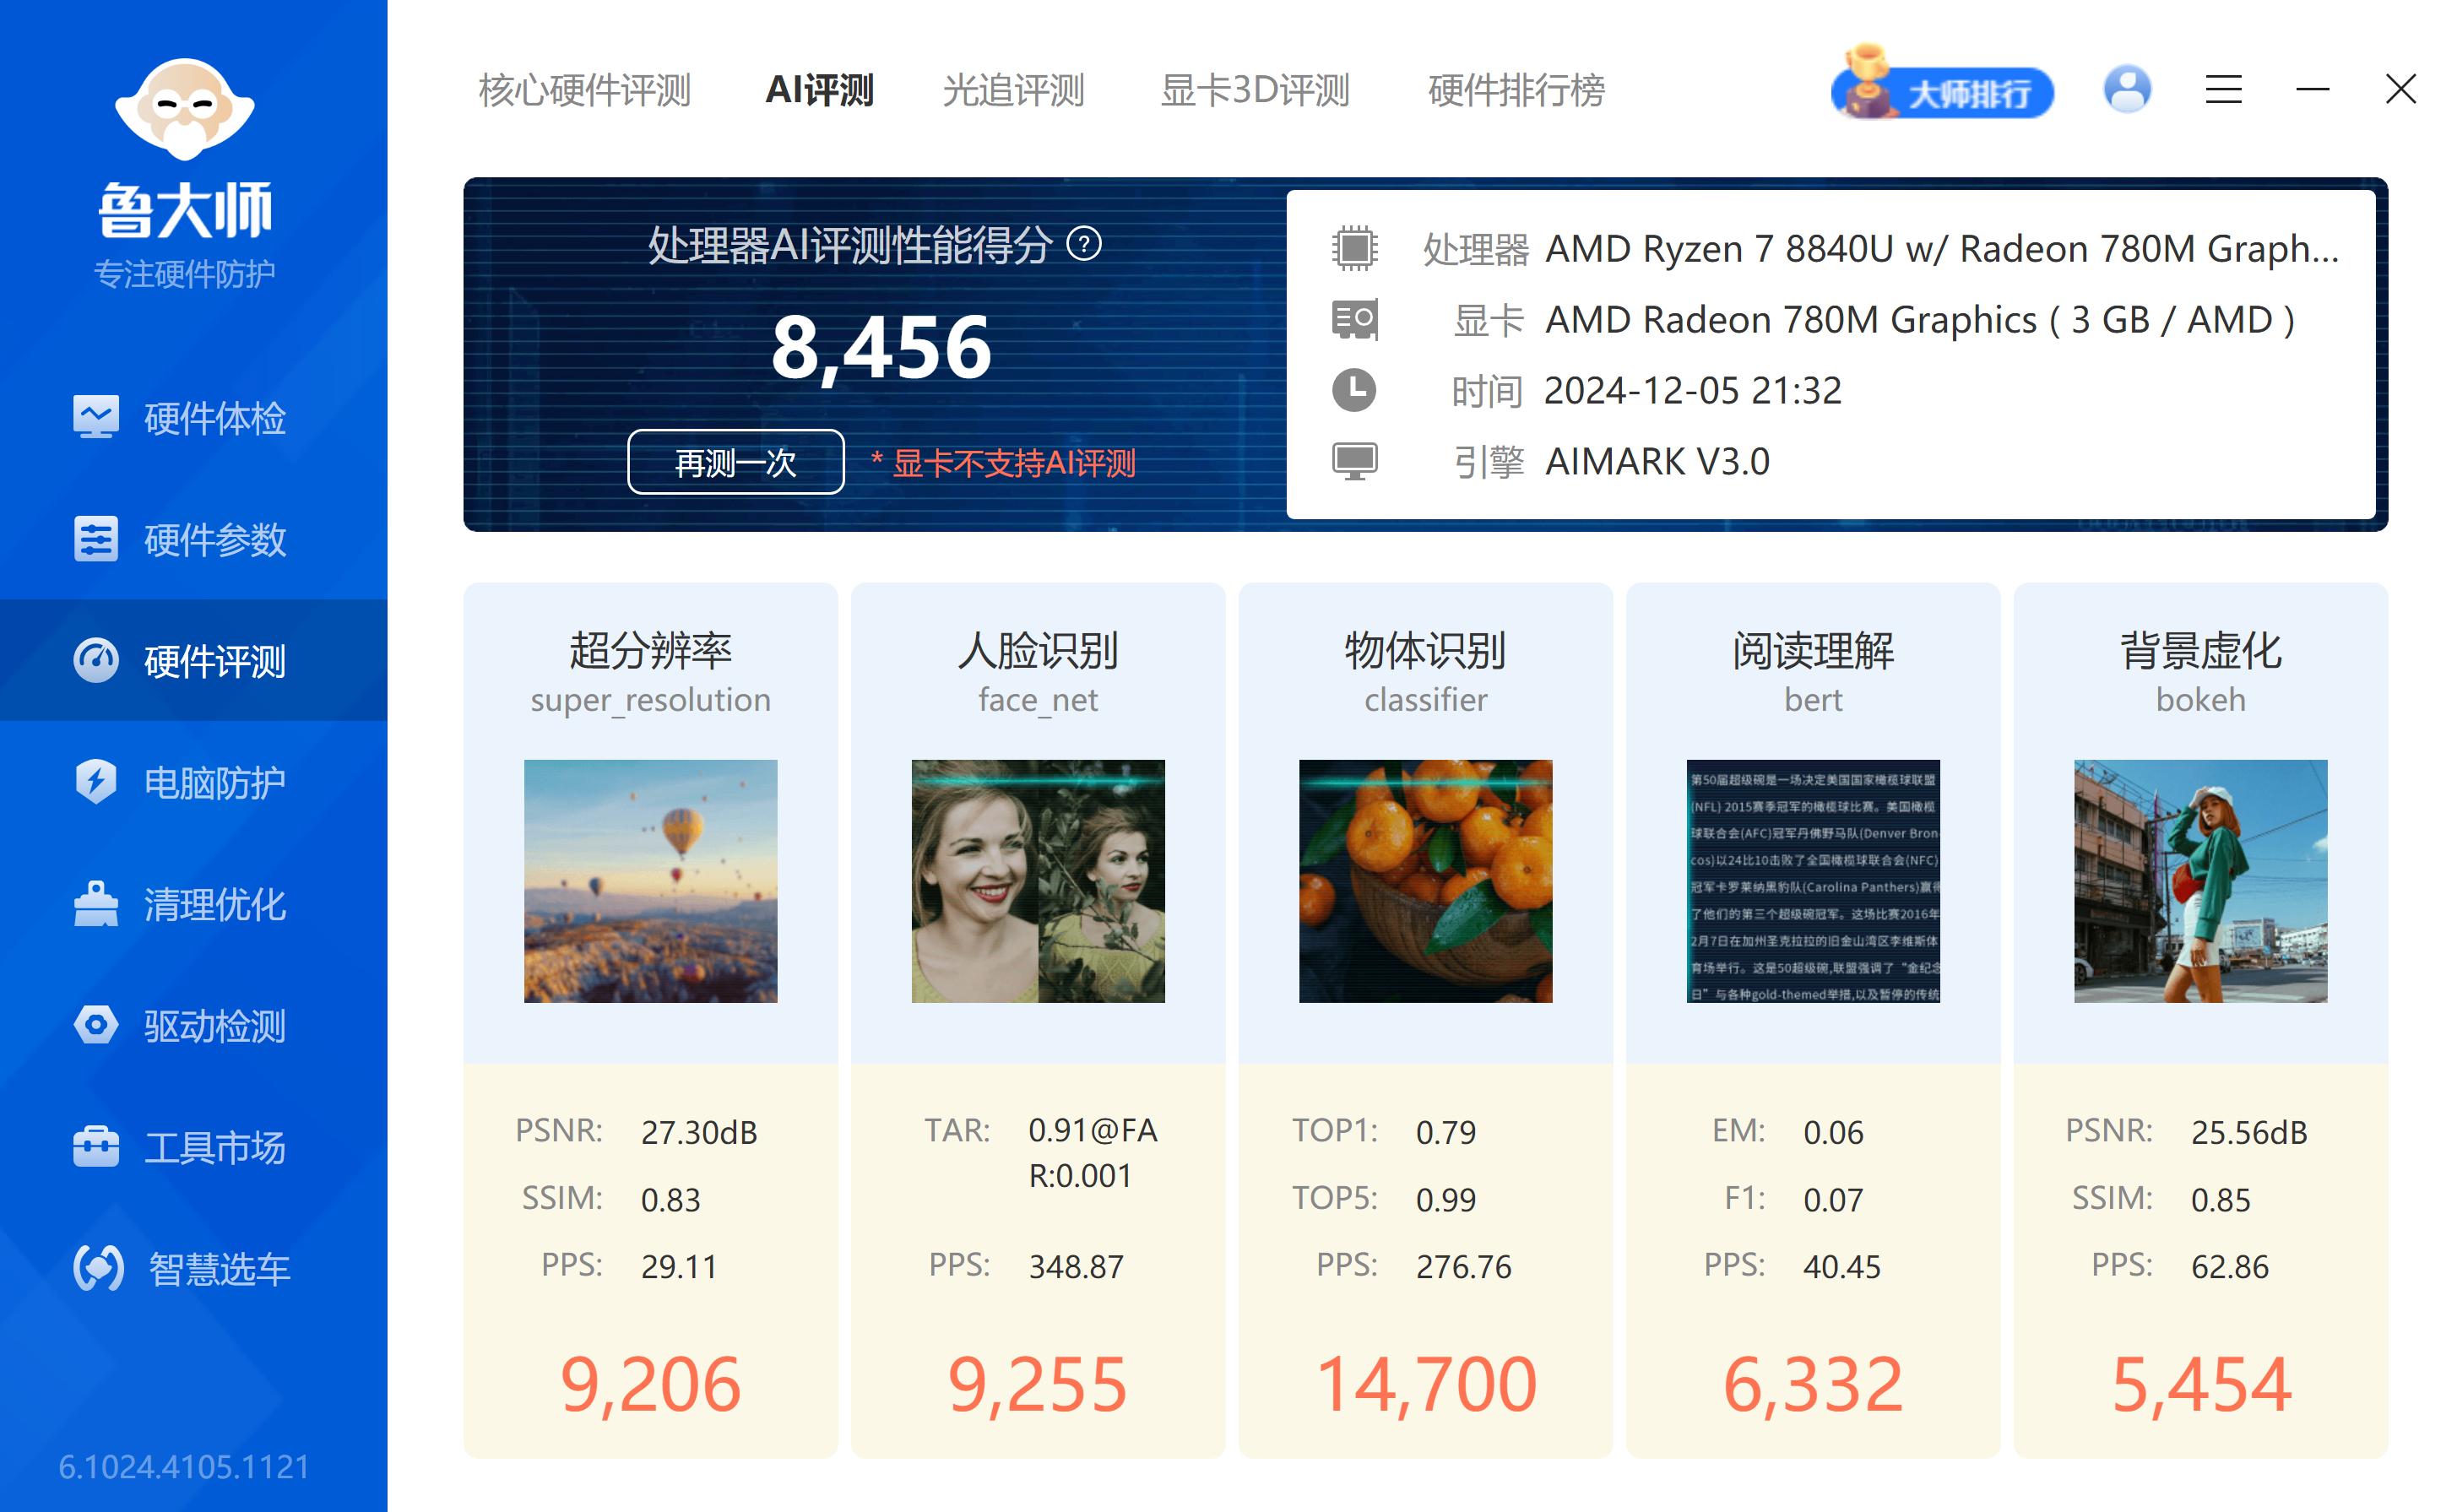2457x1512 pixels.
Task: Open 硬件体检 from the sidebar
Action: 194,418
